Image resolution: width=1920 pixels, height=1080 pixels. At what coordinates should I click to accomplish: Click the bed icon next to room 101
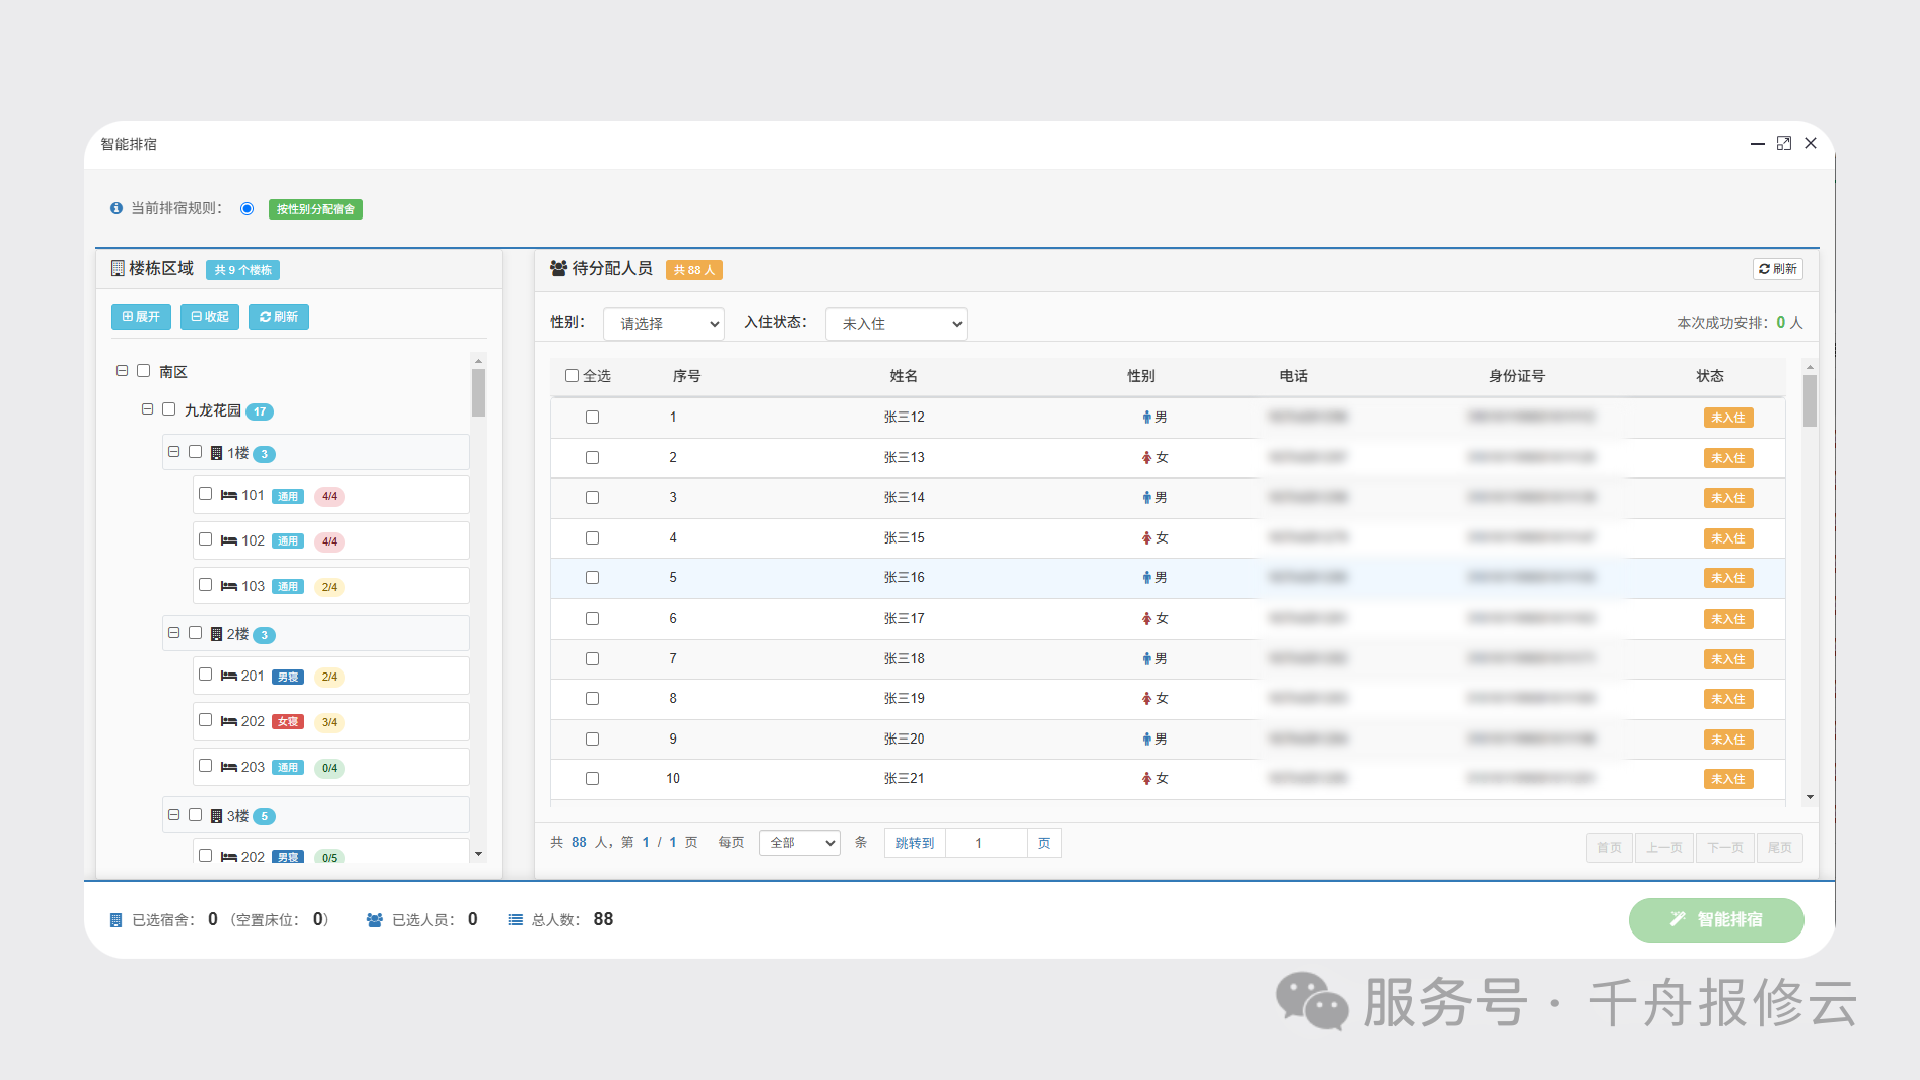pos(229,495)
